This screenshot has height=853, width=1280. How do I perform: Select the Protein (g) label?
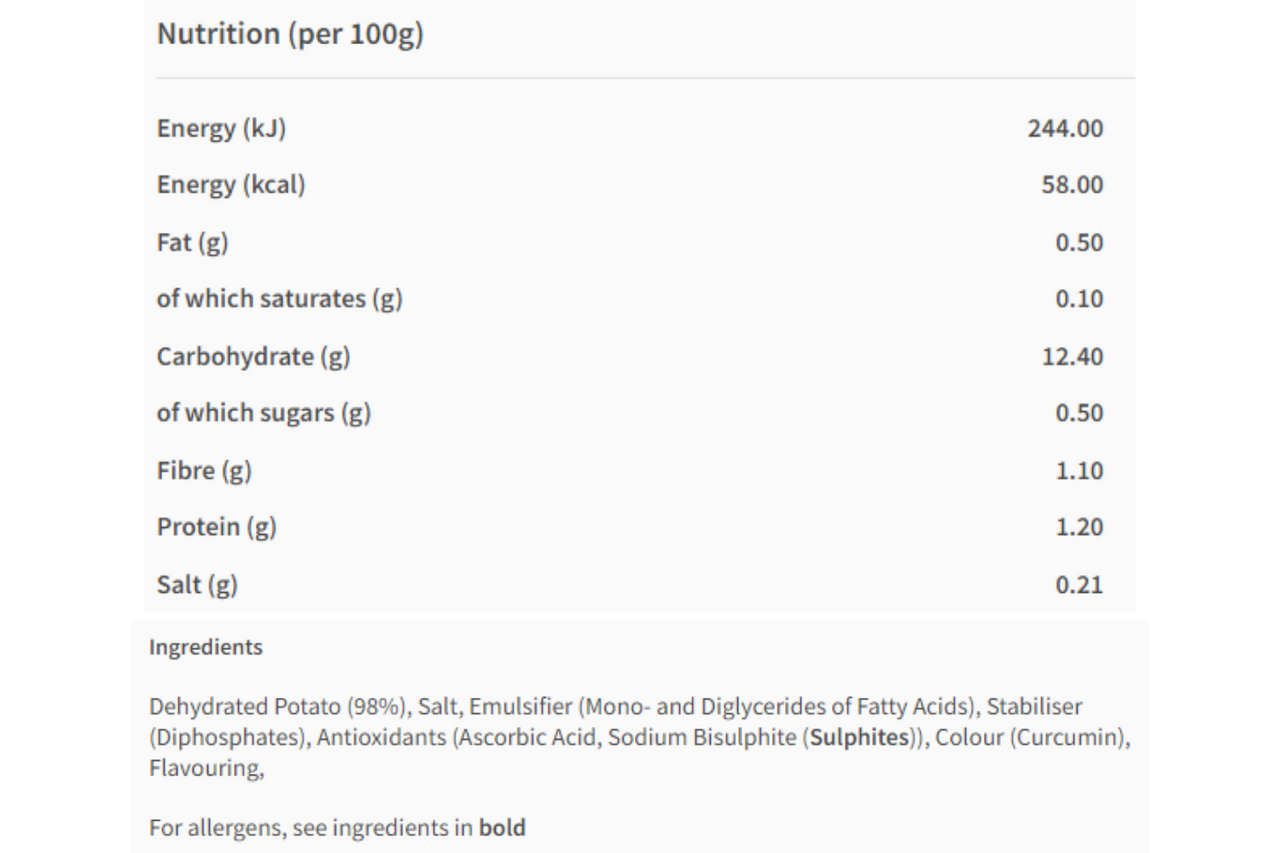point(216,527)
